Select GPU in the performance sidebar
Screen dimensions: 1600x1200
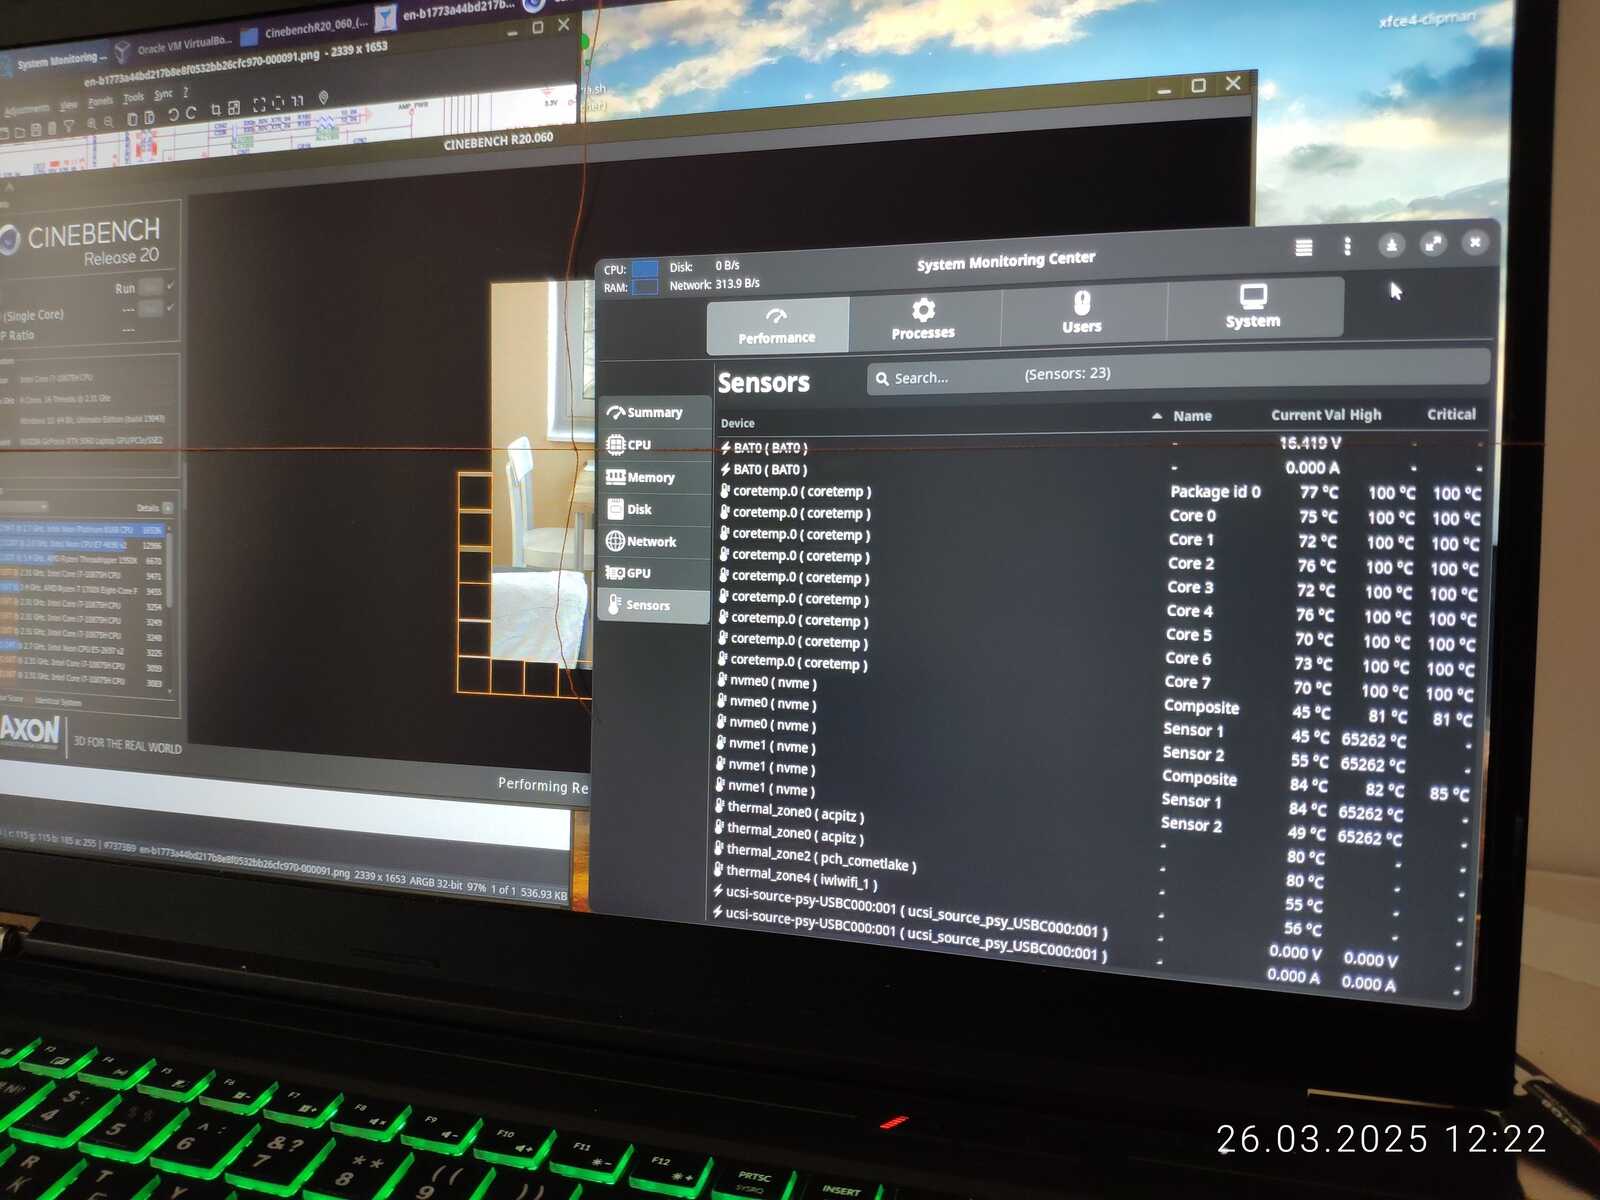(654, 573)
